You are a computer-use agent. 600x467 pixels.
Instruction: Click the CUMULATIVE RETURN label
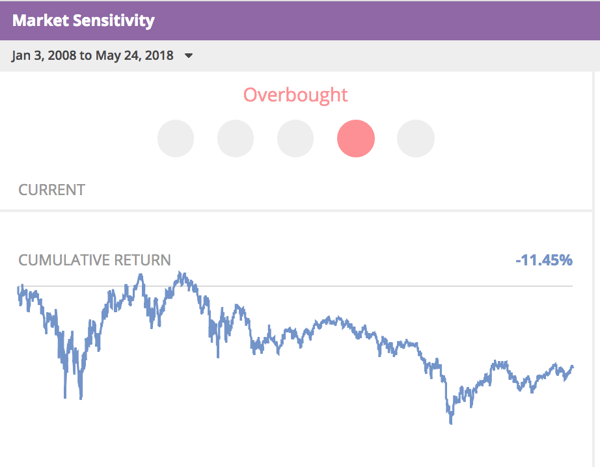pos(95,260)
